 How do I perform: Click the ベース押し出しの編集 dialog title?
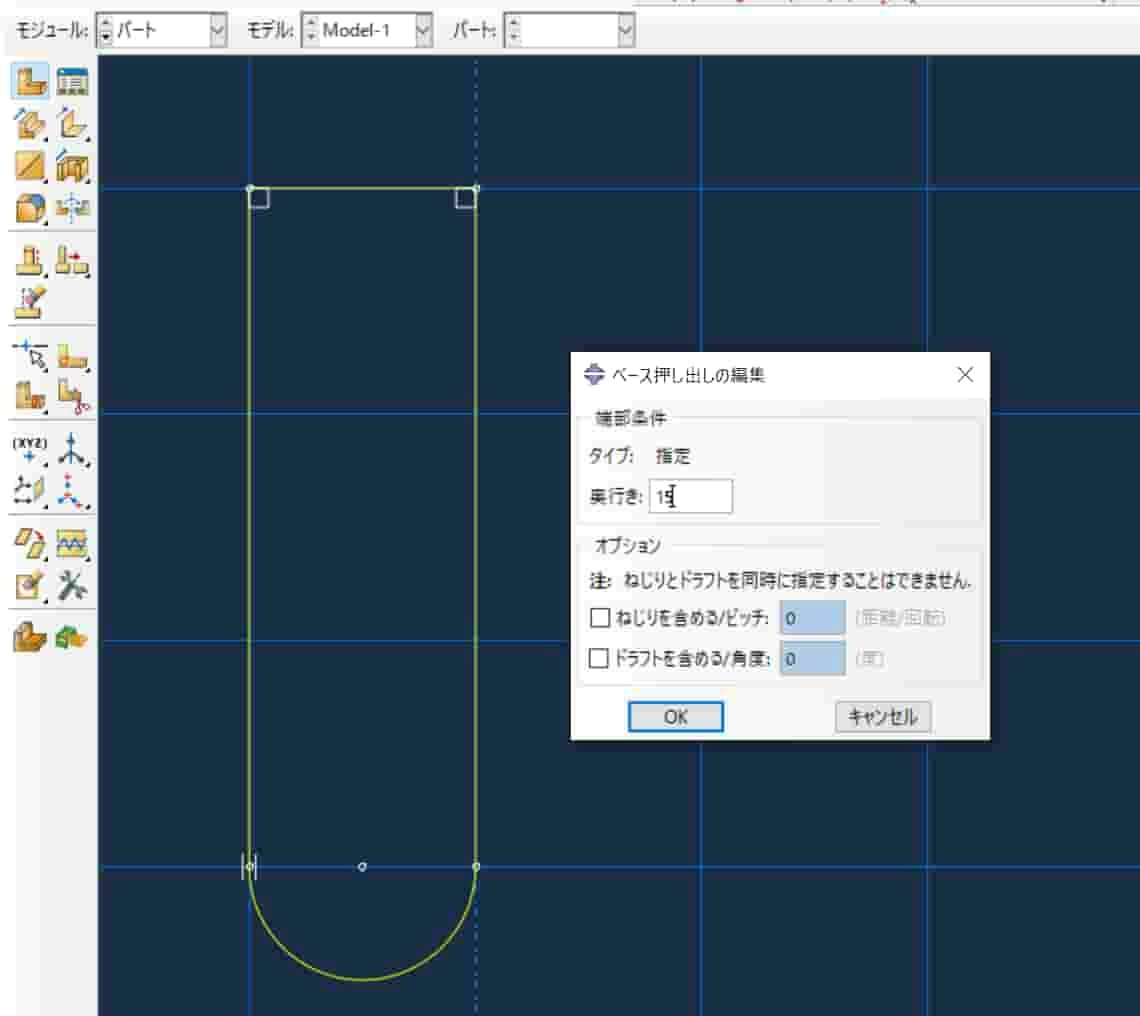pyautogui.click(x=688, y=375)
